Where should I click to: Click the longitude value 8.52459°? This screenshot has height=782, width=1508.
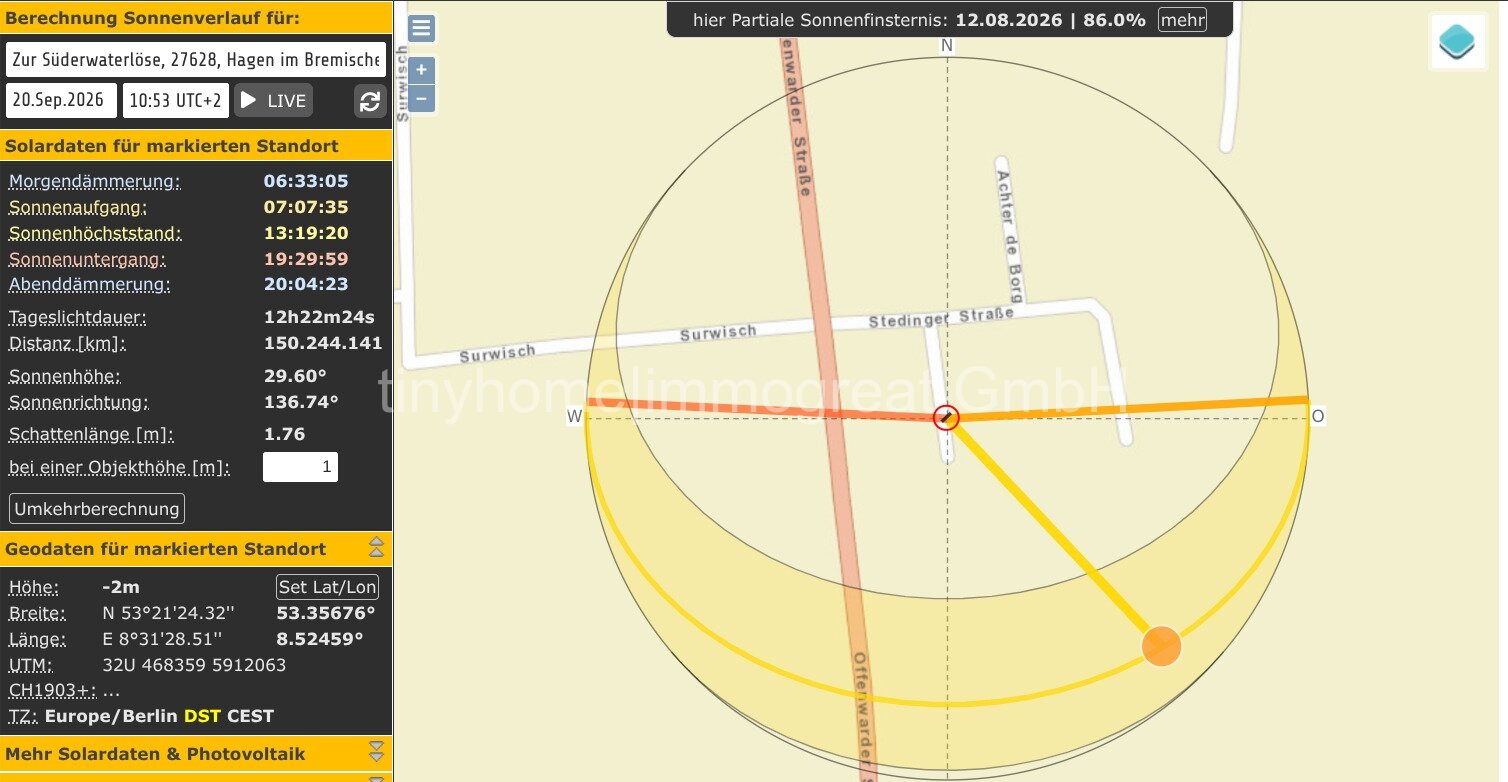[x=320, y=639]
